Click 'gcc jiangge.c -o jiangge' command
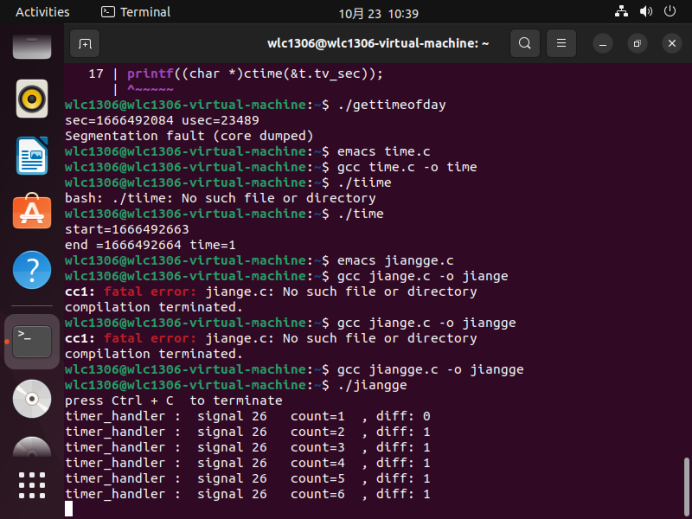Screen dimensions: 692x519 pyautogui.click(x=430, y=369)
